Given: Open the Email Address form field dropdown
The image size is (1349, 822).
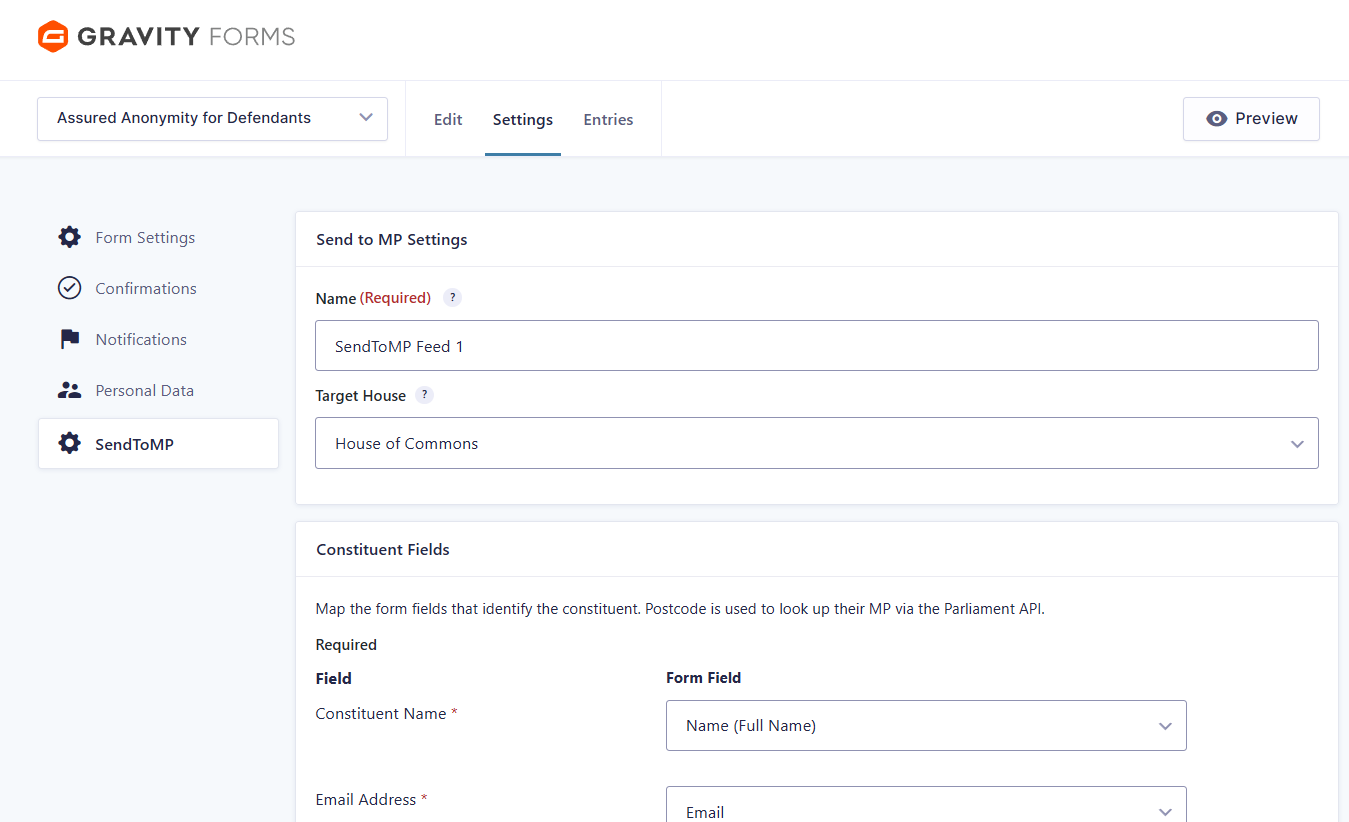Looking at the screenshot, I should click(926, 805).
